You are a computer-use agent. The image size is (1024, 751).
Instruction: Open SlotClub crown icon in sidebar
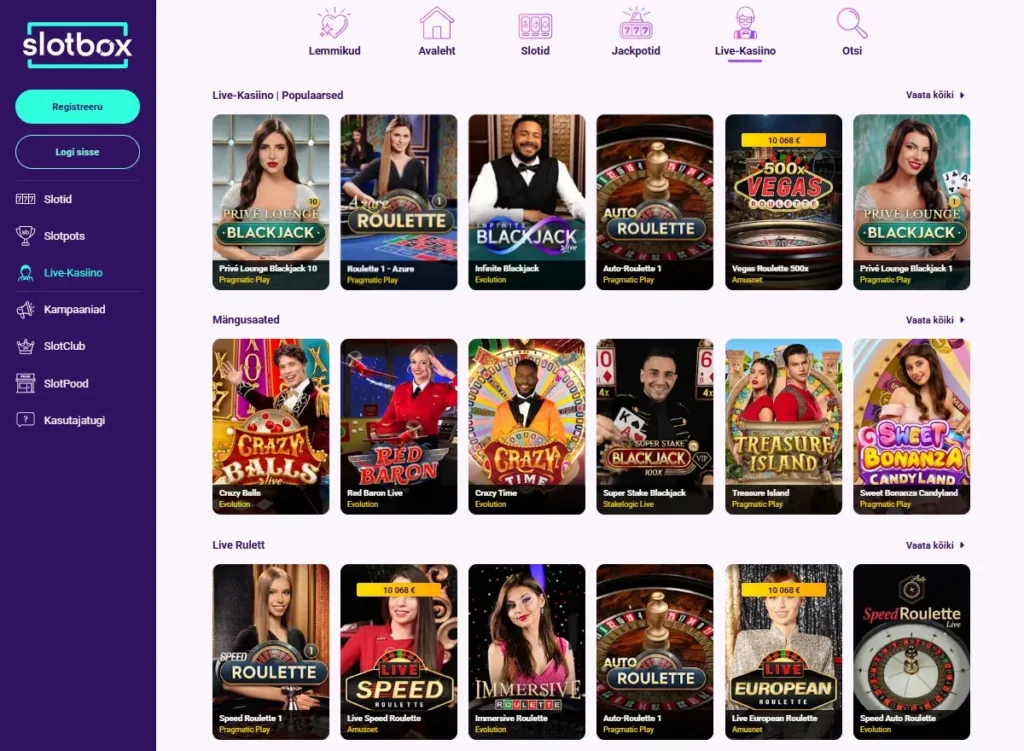tap(25, 346)
